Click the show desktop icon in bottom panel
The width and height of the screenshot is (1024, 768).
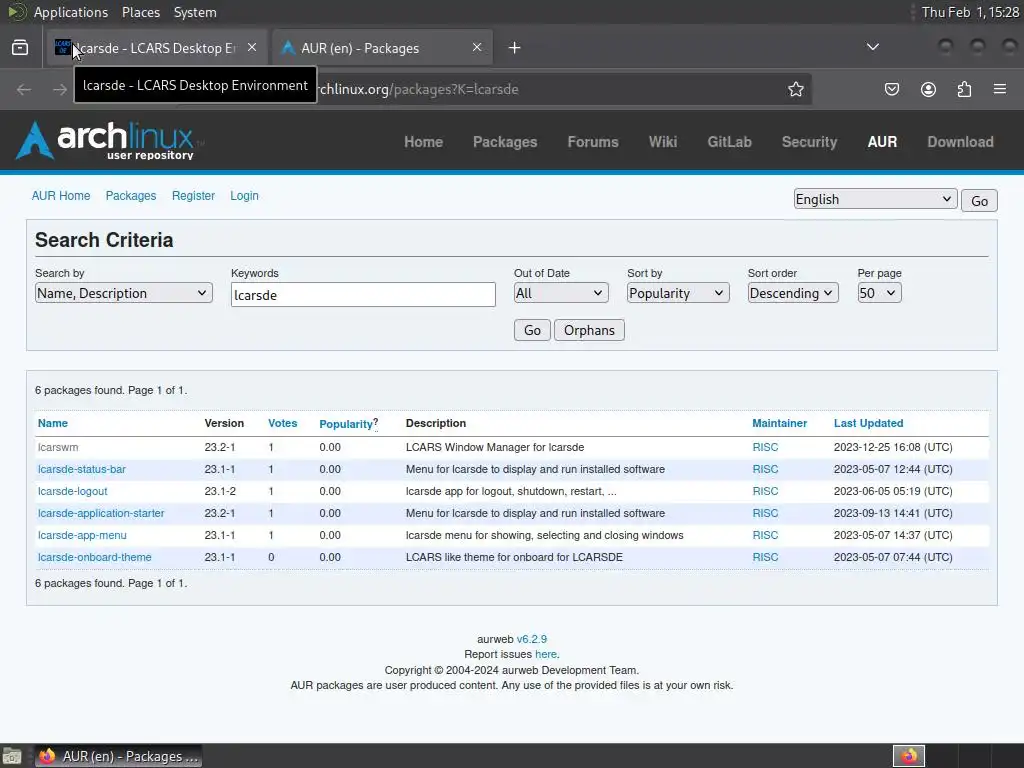click(12, 756)
